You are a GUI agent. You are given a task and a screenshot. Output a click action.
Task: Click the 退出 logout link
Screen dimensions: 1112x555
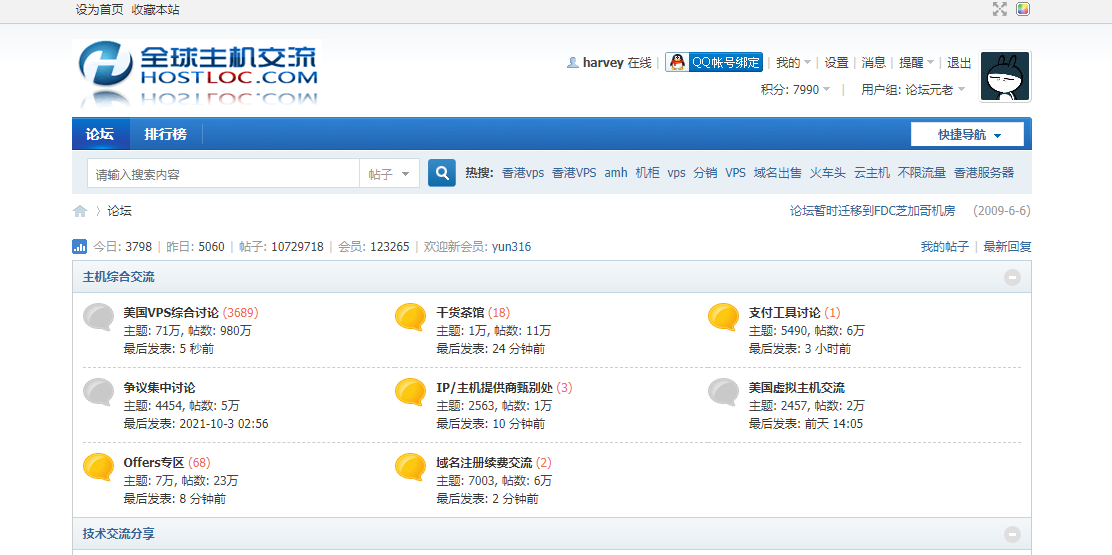click(959, 62)
